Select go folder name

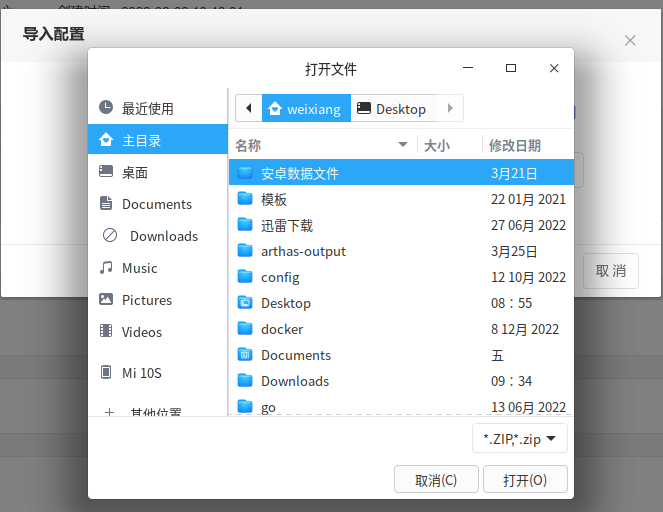tap(268, 408)
